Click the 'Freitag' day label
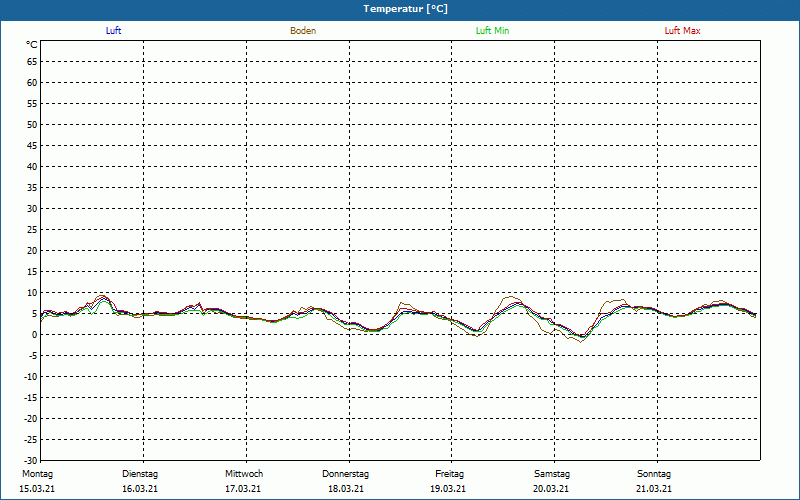 [x=449, y=474]
